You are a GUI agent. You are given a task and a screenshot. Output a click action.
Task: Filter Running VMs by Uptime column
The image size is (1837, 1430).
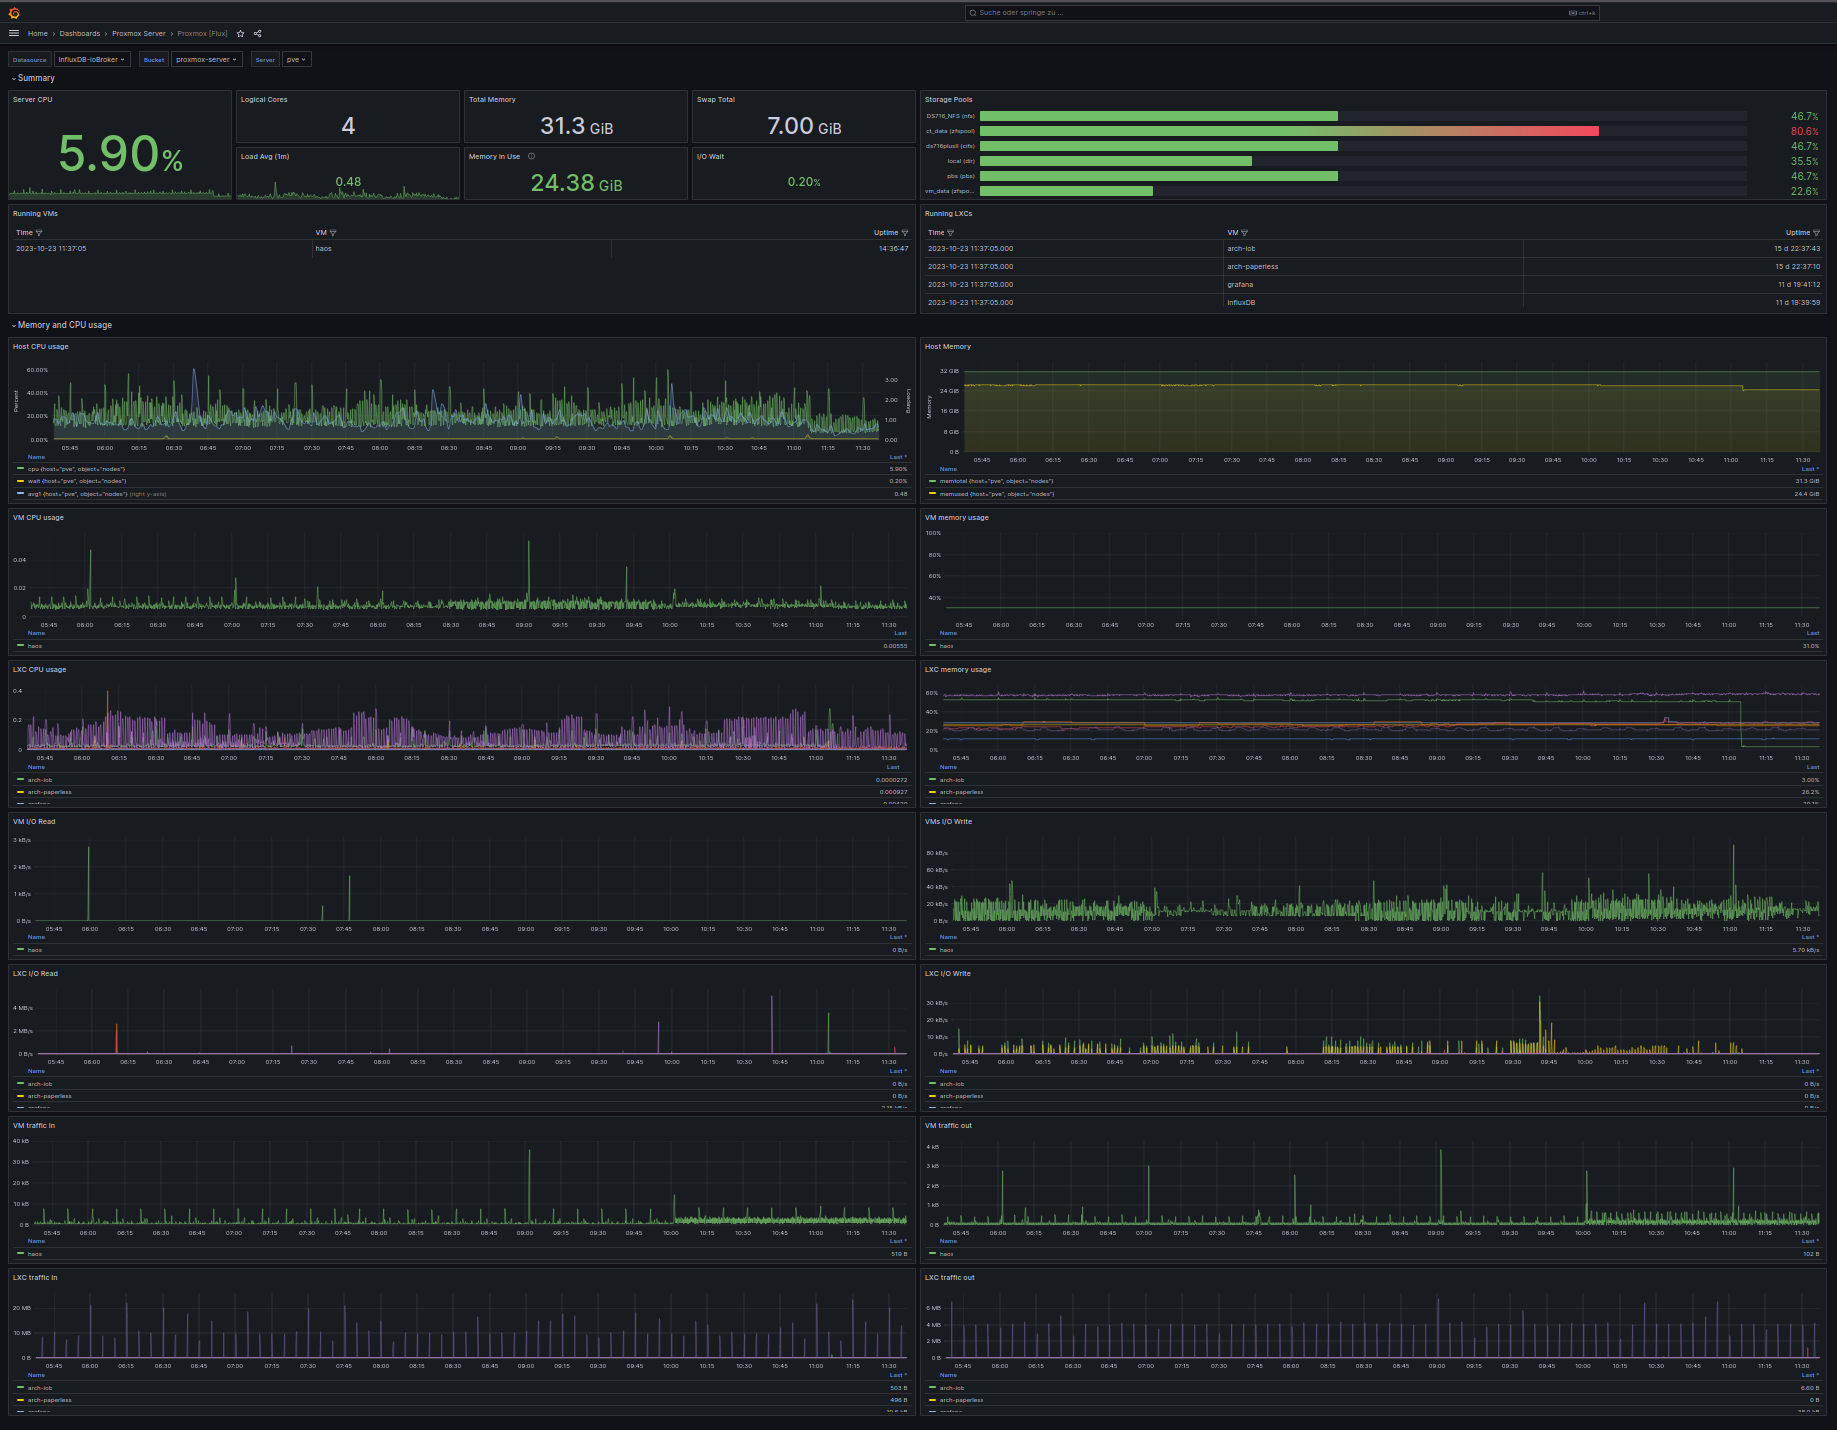905,233
